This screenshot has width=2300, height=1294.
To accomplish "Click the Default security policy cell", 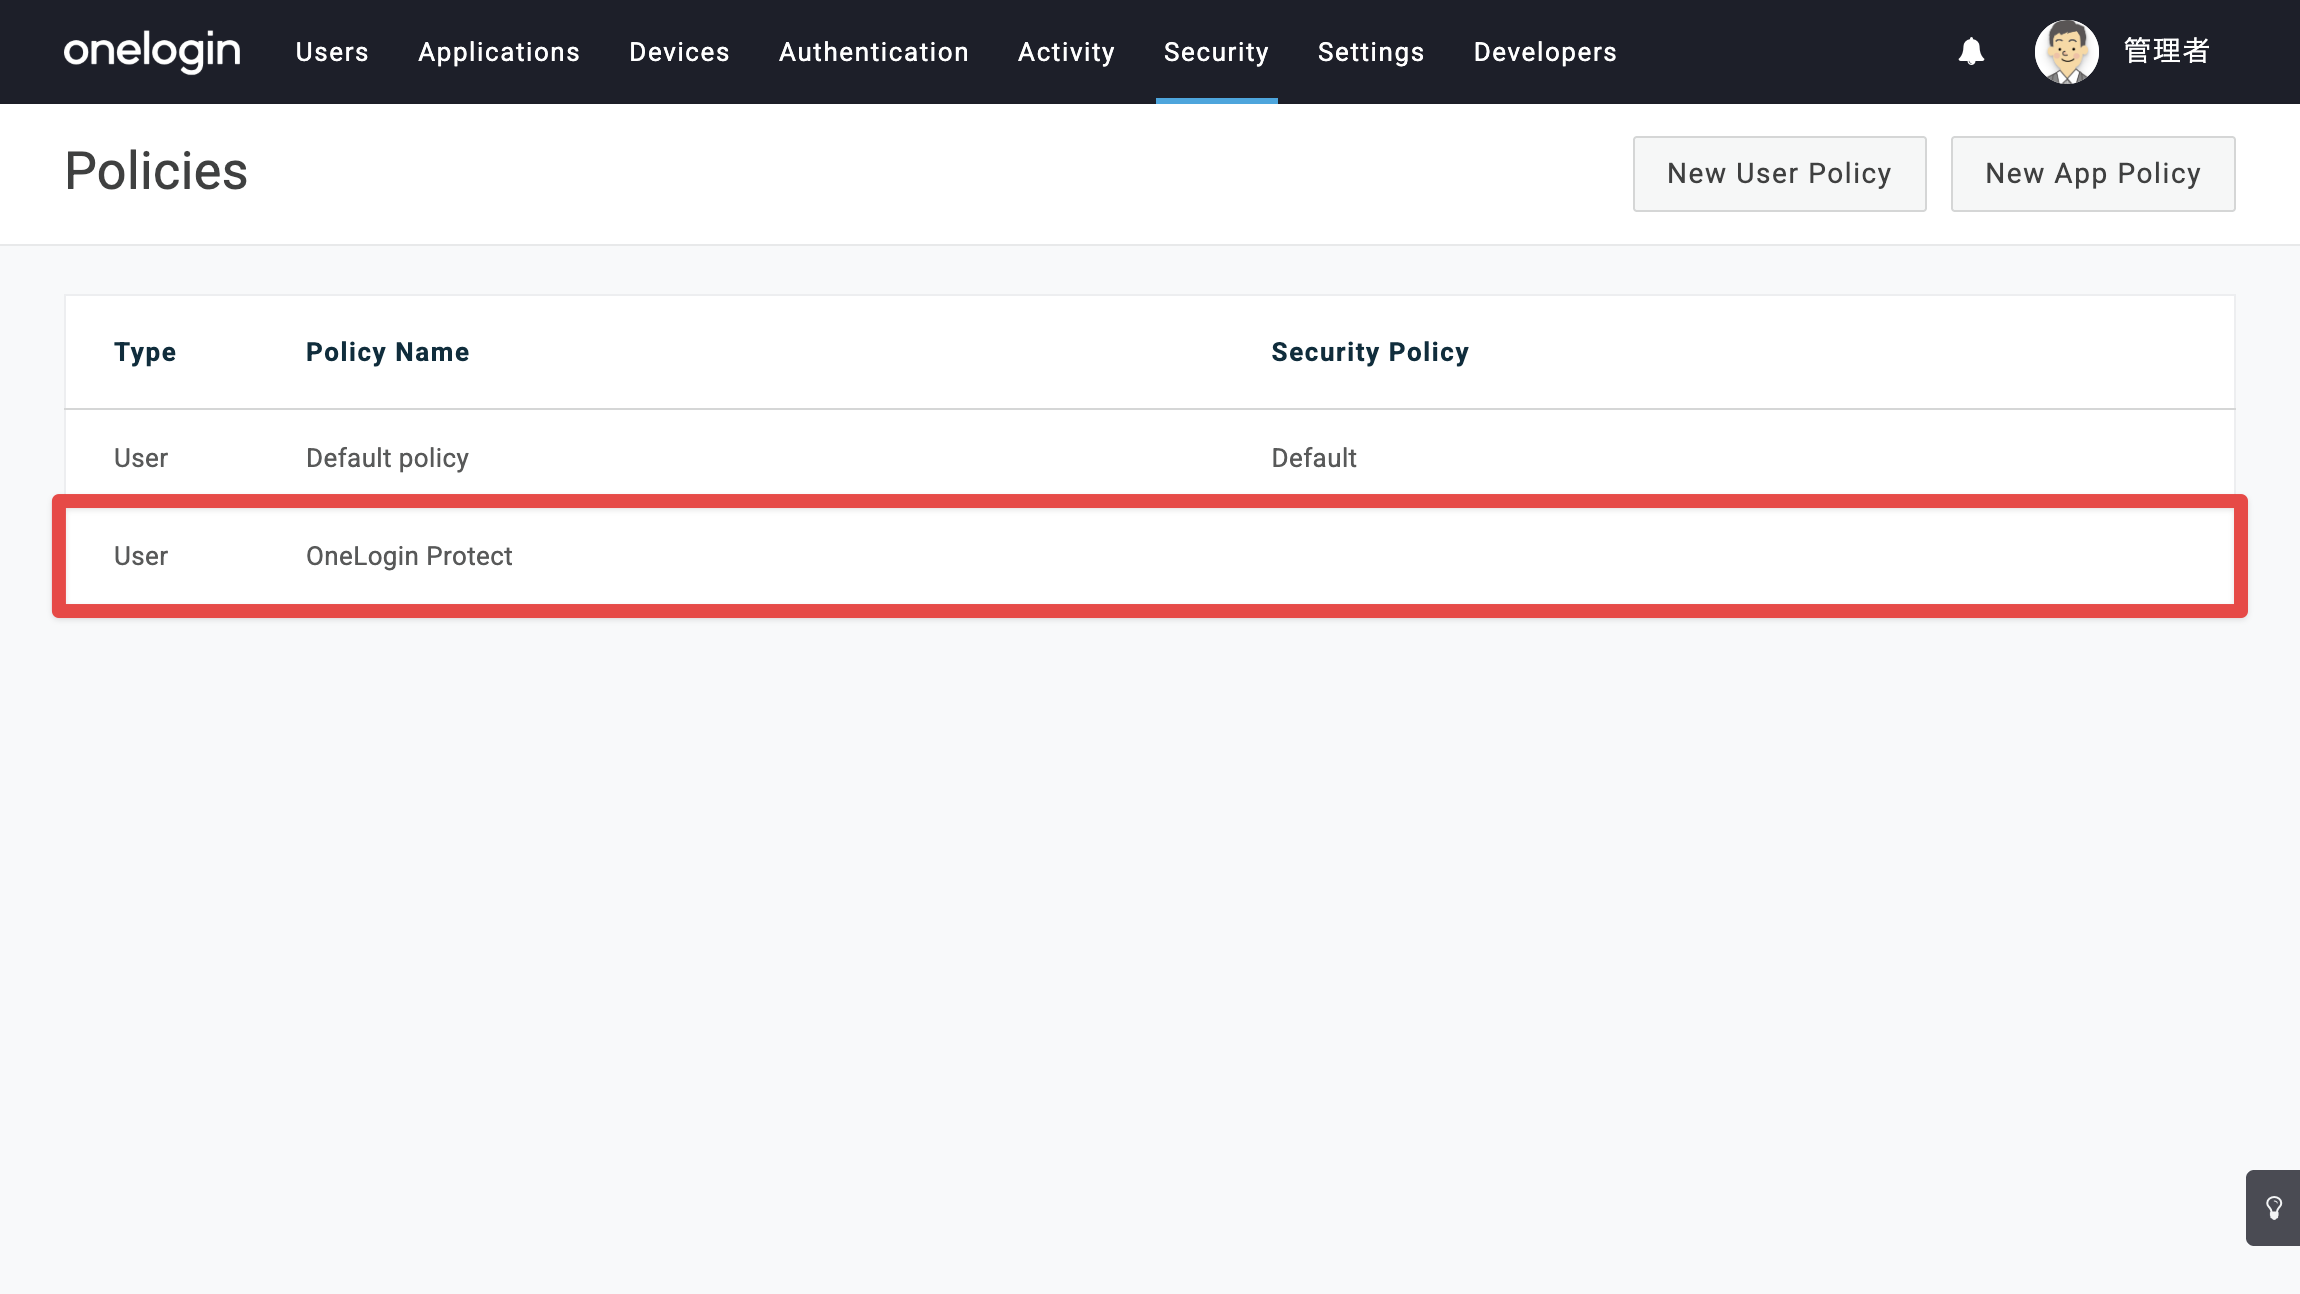I will tap(1314, 458).
